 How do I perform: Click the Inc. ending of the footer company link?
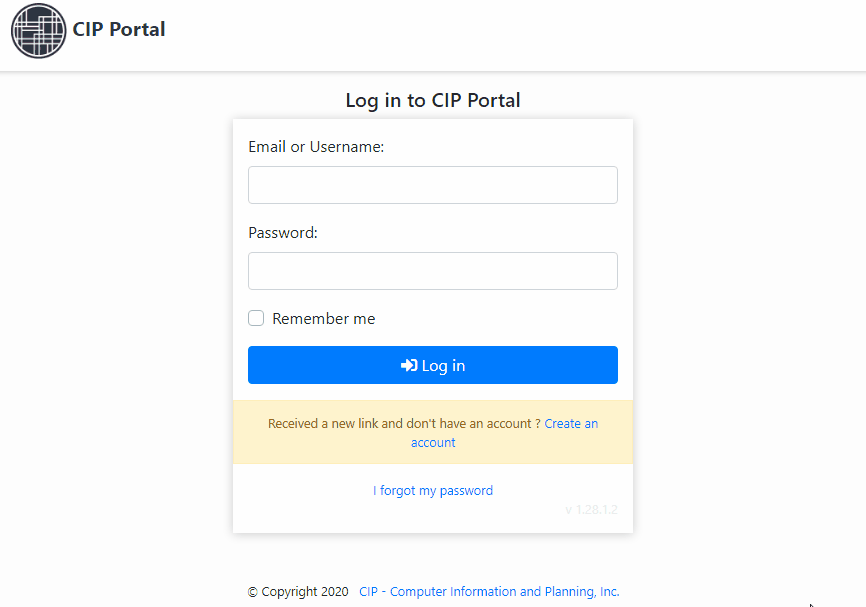pos(610,592)
